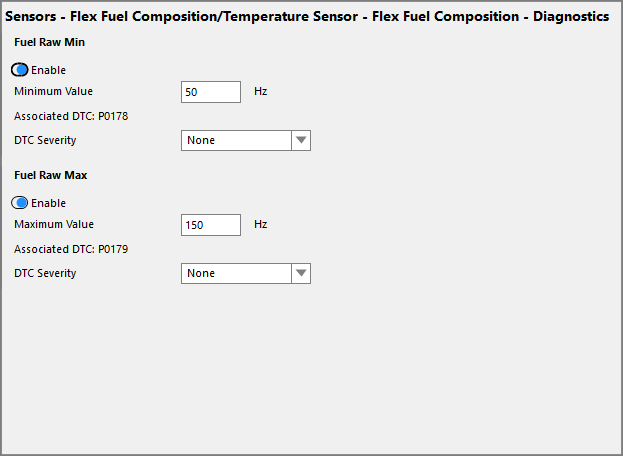The height and width of the screenshot is (456, 623).
Task: Toggle the Fuel Raw Min Enable switch
Action: pos(20,70)
